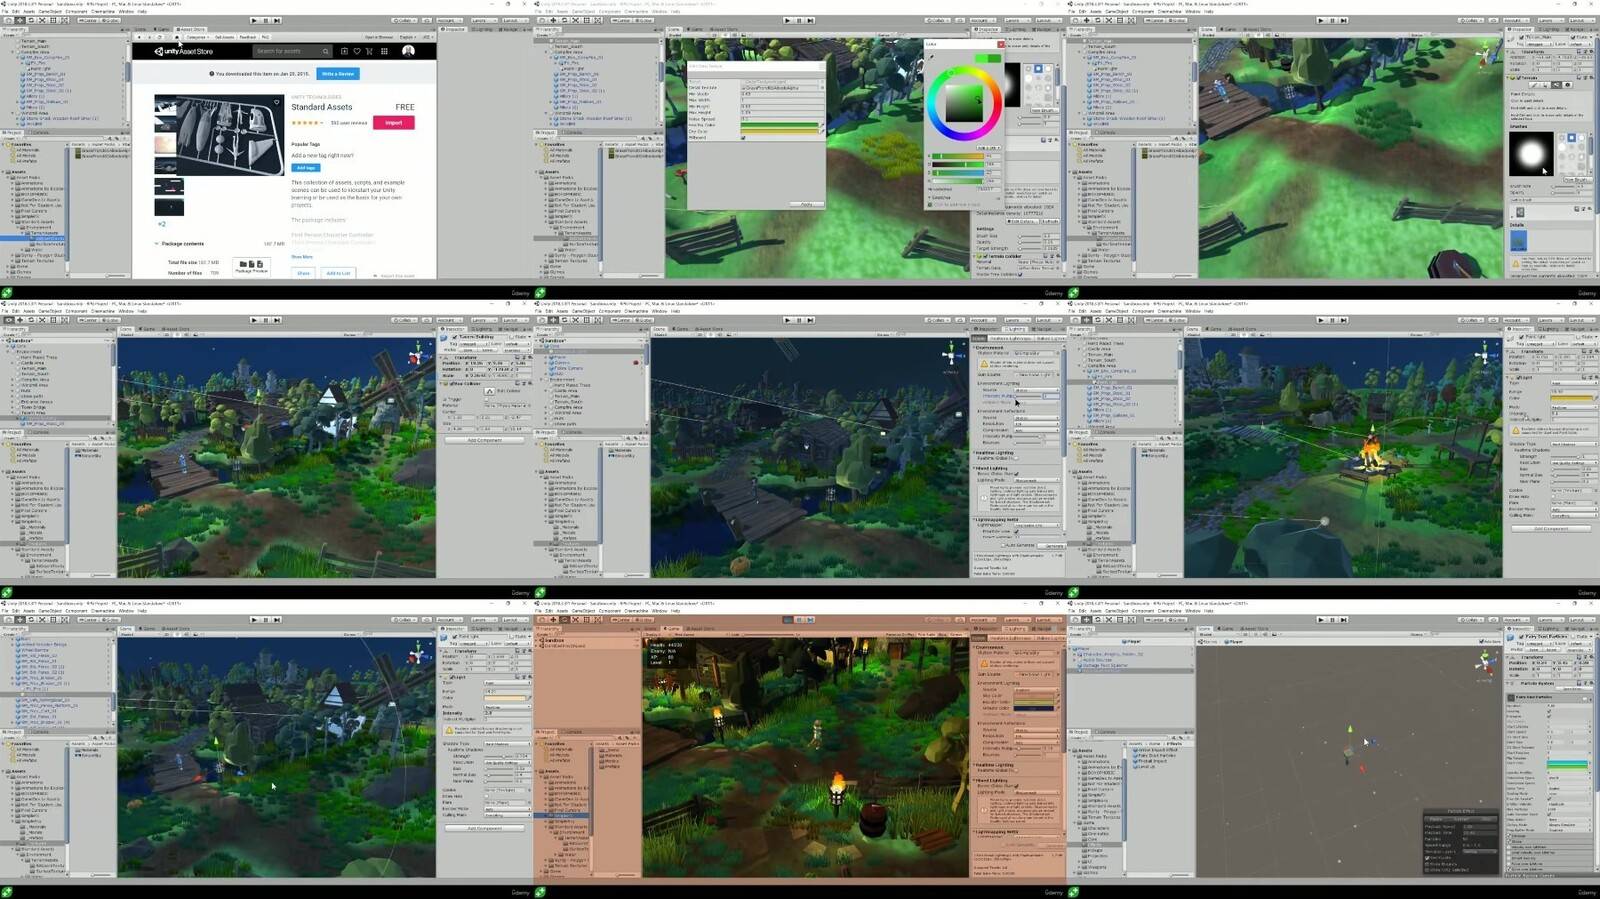Select the Move tool in top-left Unity window
Screen dimensions: 1600x899
pos(20,20)
